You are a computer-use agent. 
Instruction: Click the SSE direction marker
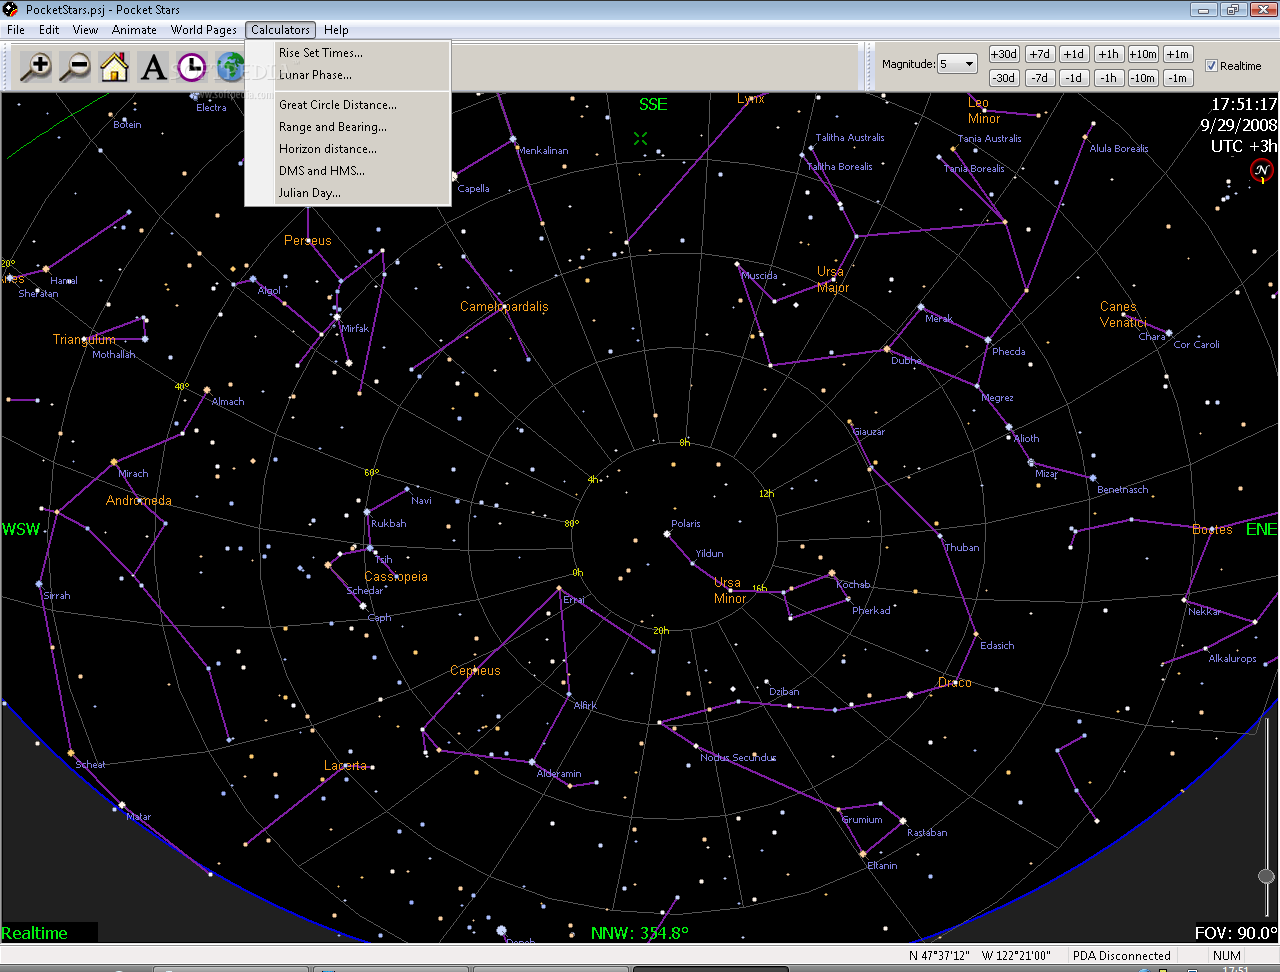(653, 104)
